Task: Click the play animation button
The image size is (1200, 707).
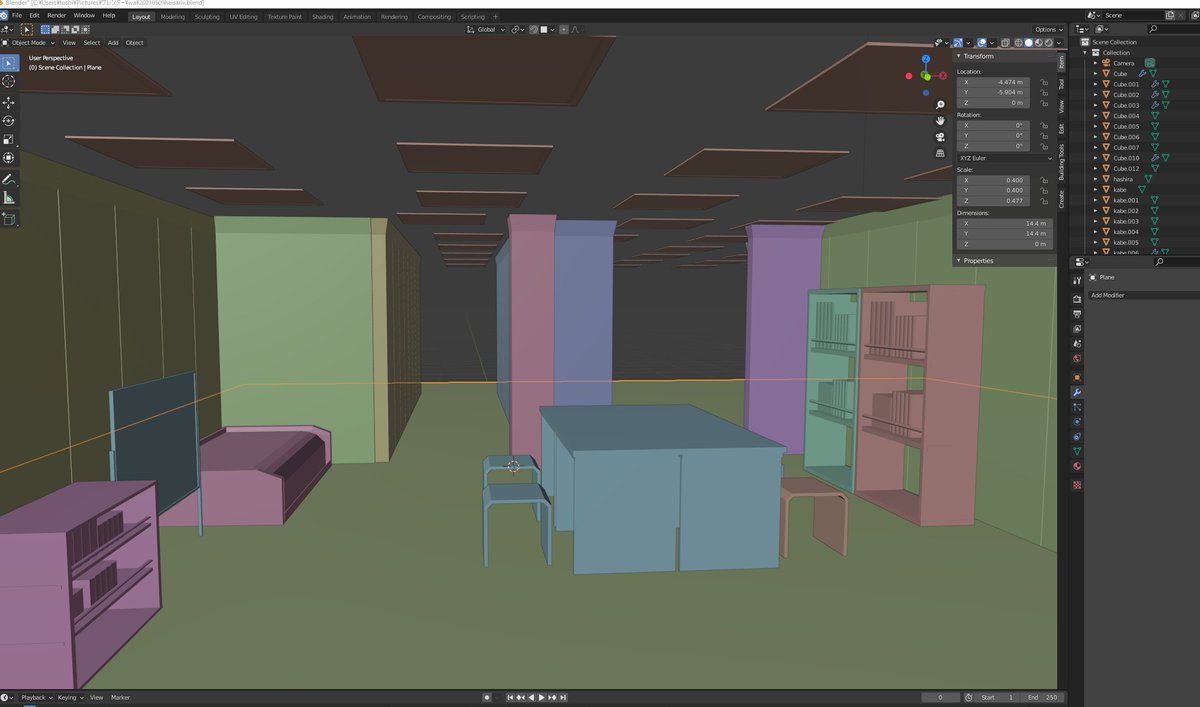Action: click(542, 697)
